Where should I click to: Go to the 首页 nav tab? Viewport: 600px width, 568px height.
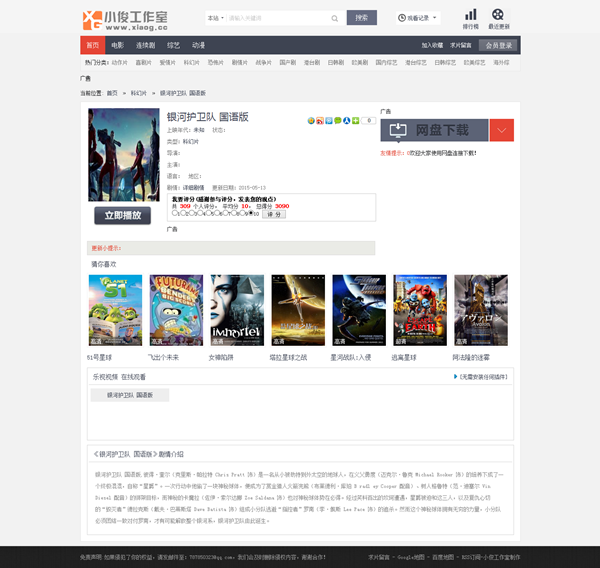click(93, 45)
